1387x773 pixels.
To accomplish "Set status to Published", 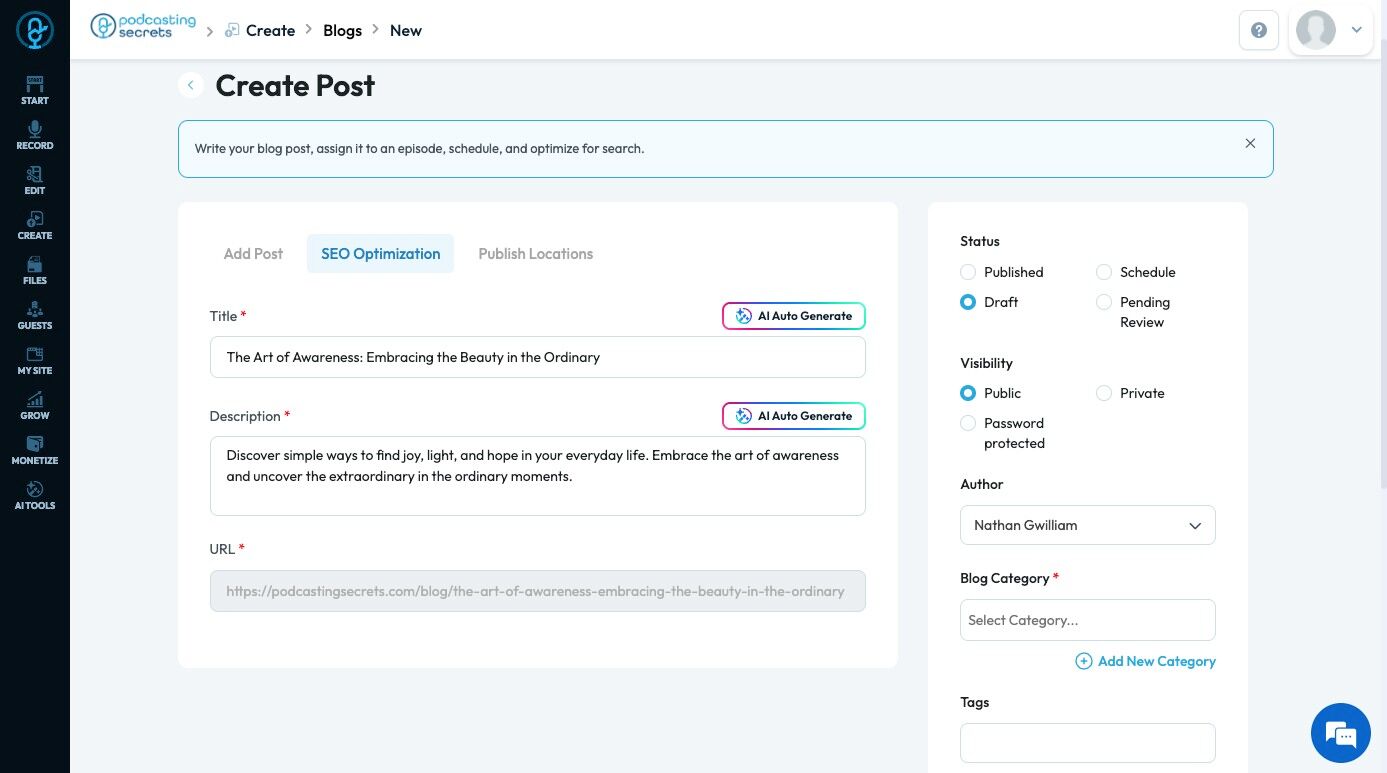I will tap(968, 272).
